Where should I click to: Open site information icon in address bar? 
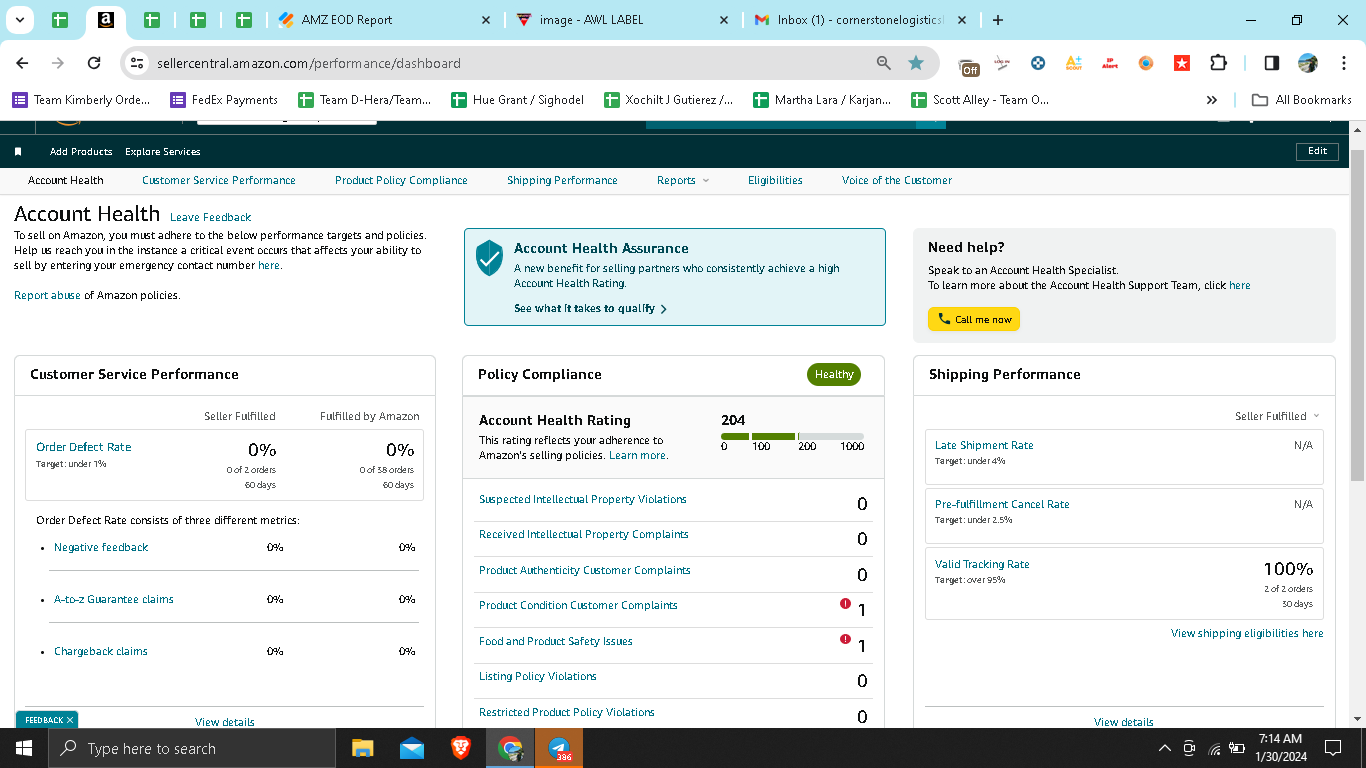coord(138,63)
